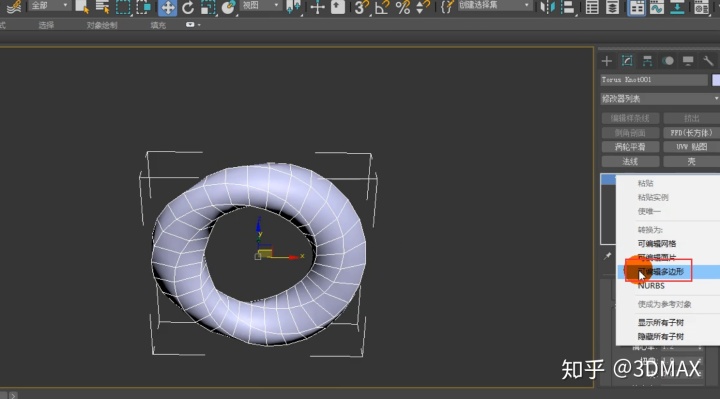Image resolution: width=720 pixels, height=399 pixels.
Task: Expand the 修改器列表 modifier list dropdown
Action: (x=660, y=99)
